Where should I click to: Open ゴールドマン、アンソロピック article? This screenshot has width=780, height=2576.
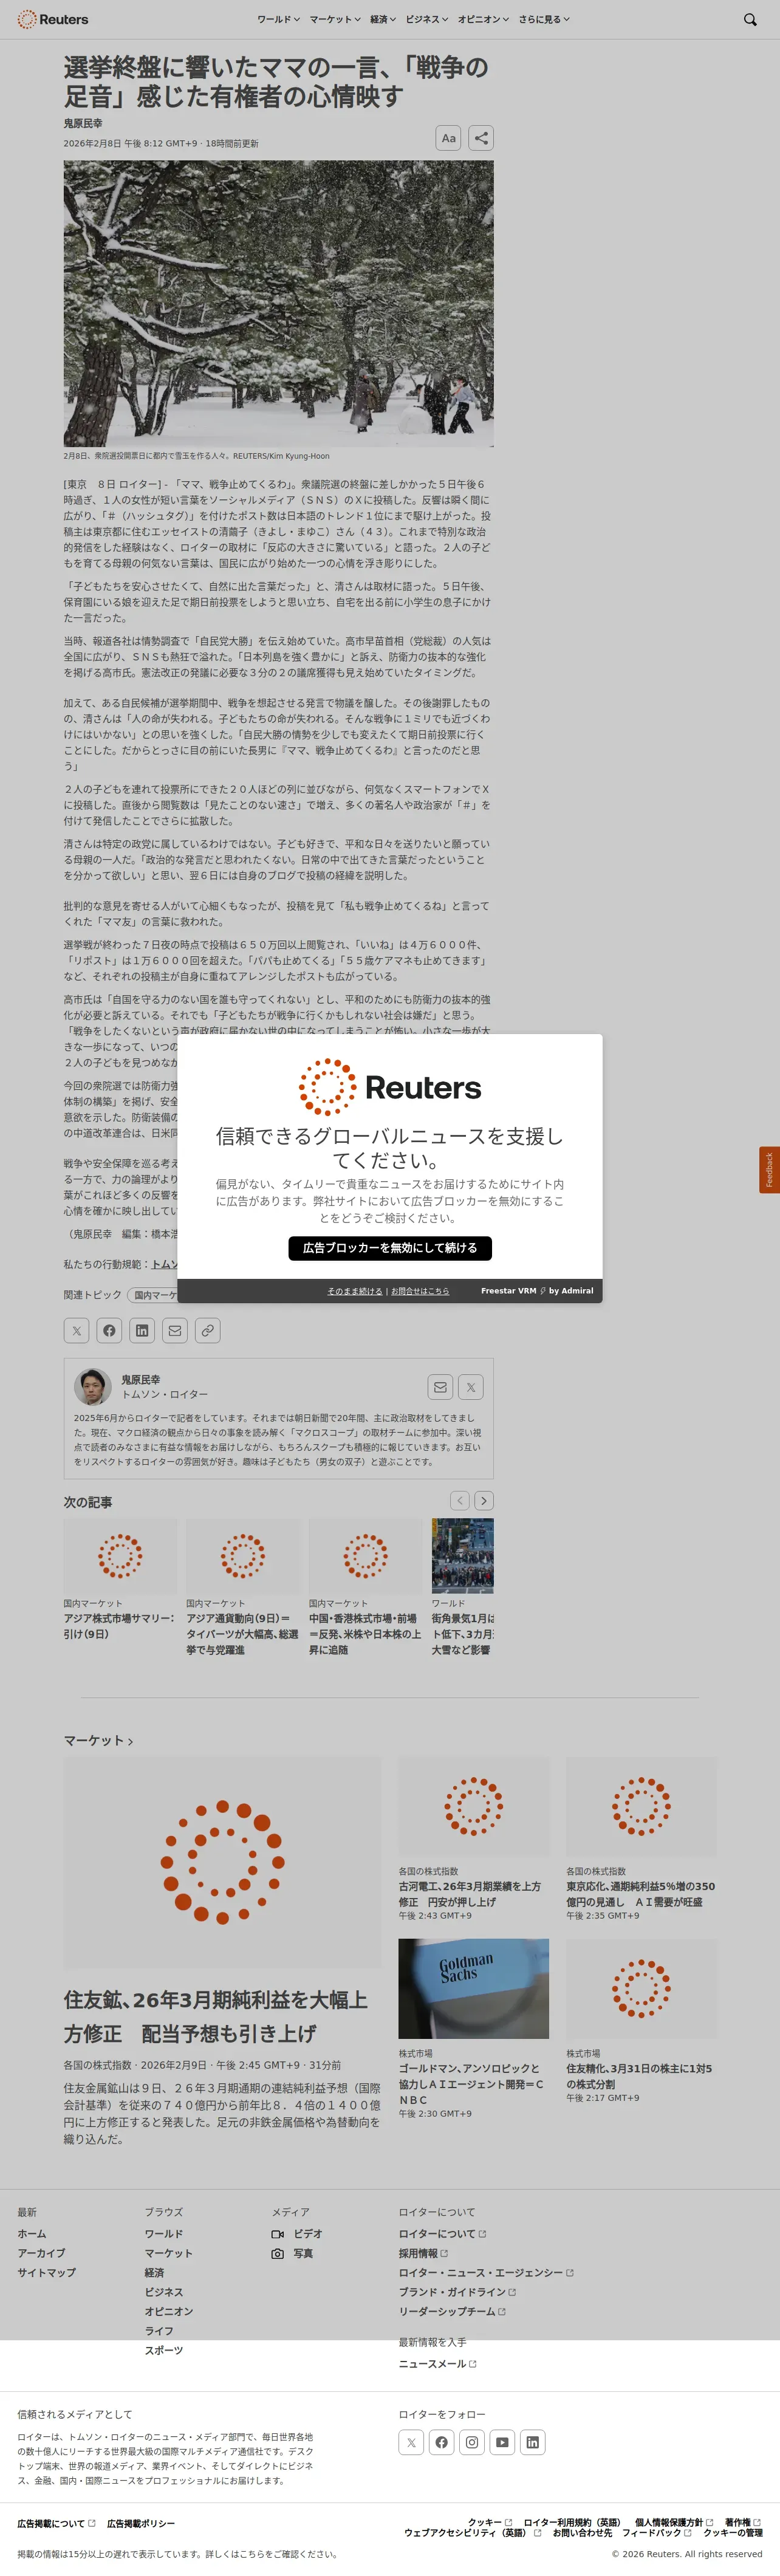pos(471,2084)
